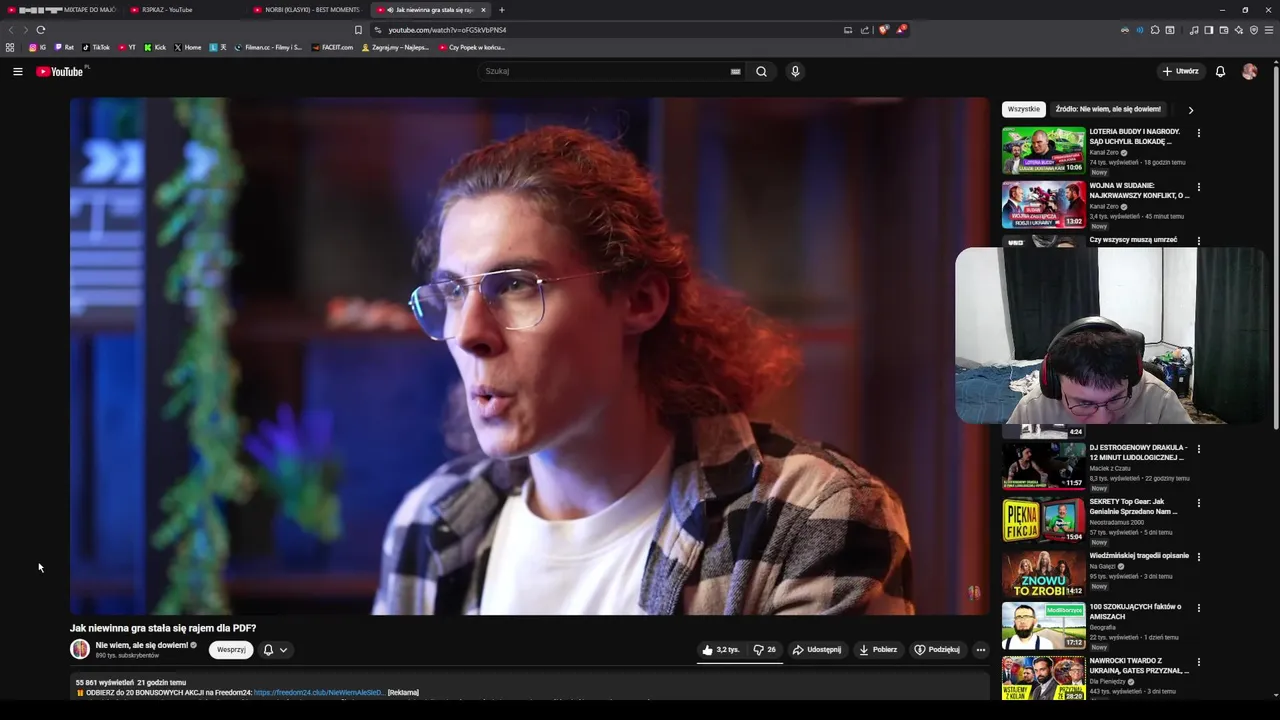Open a new browser tab
The height and width of the screenshot is (720, 1280).
tap(502, 10)
